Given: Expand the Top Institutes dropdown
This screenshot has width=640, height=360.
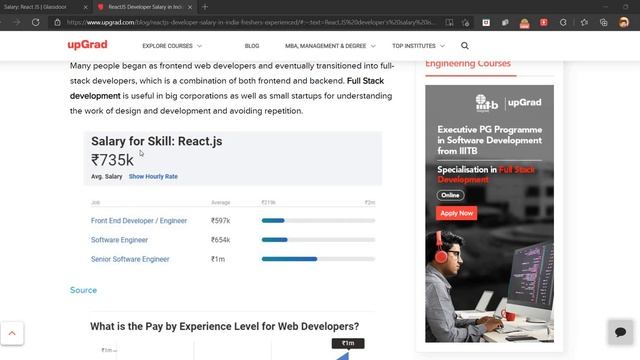Looking at the screenshot, I should [418, 46].
